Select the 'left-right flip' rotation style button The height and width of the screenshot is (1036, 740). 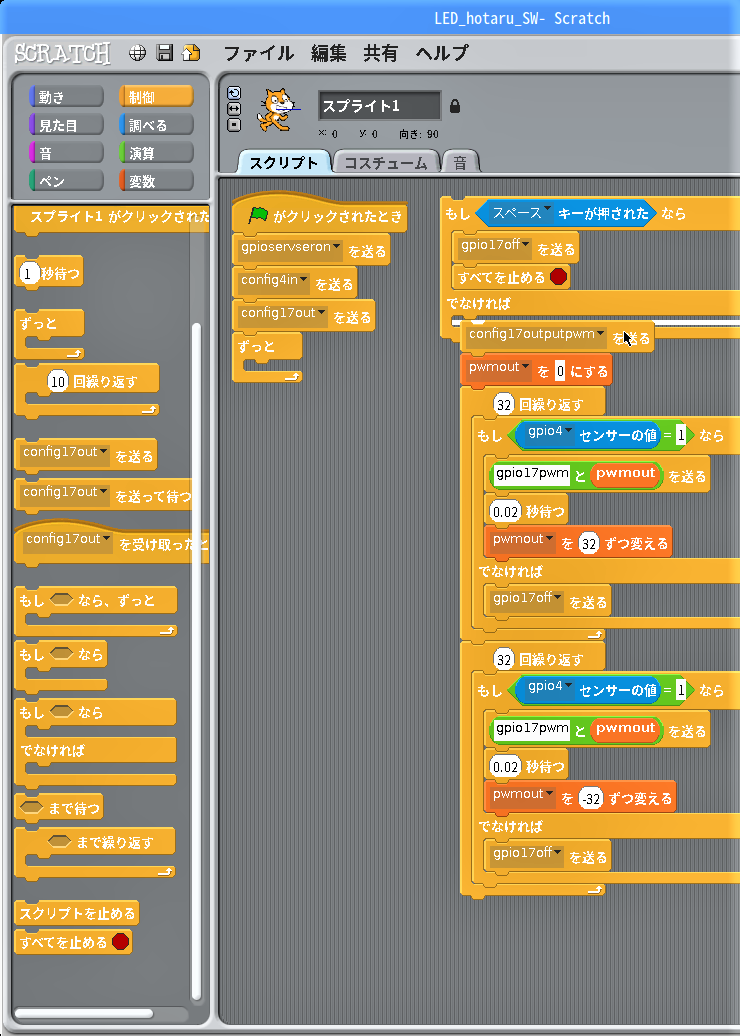tap(234, 108)
